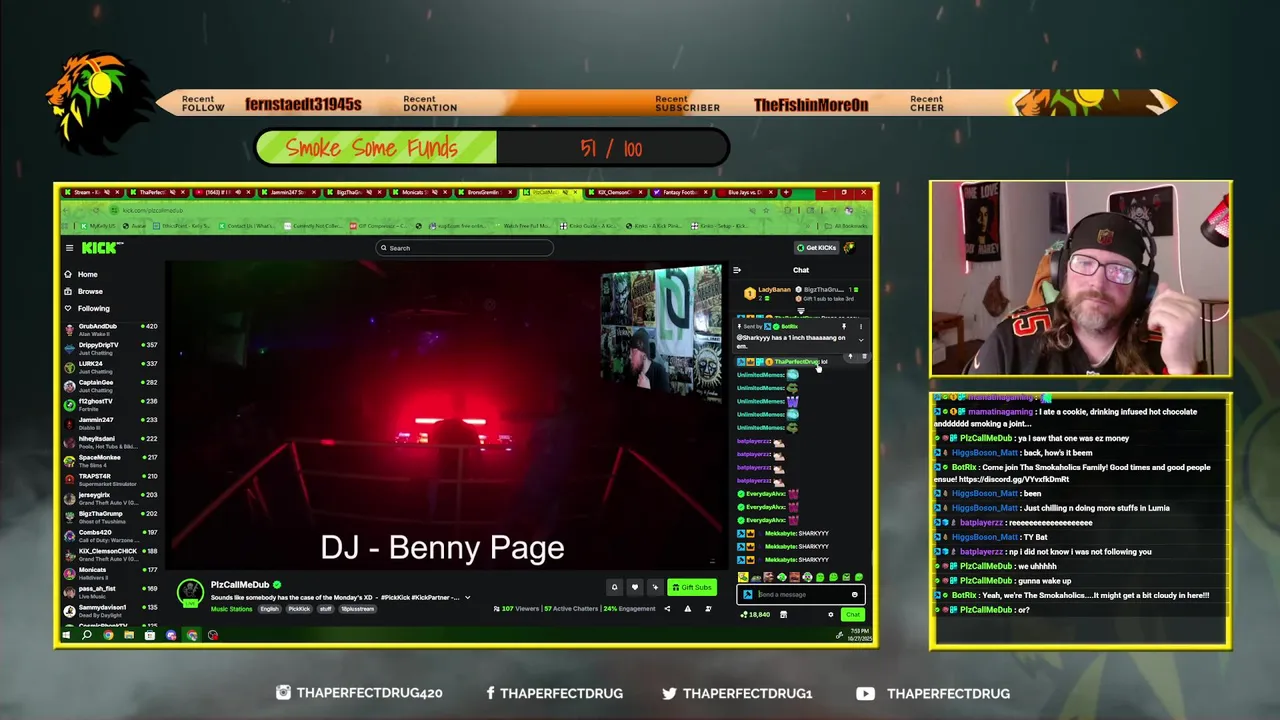Click the pin icon on pinned message
Screen dimensions: 1280x720
[x=844, y=326]
